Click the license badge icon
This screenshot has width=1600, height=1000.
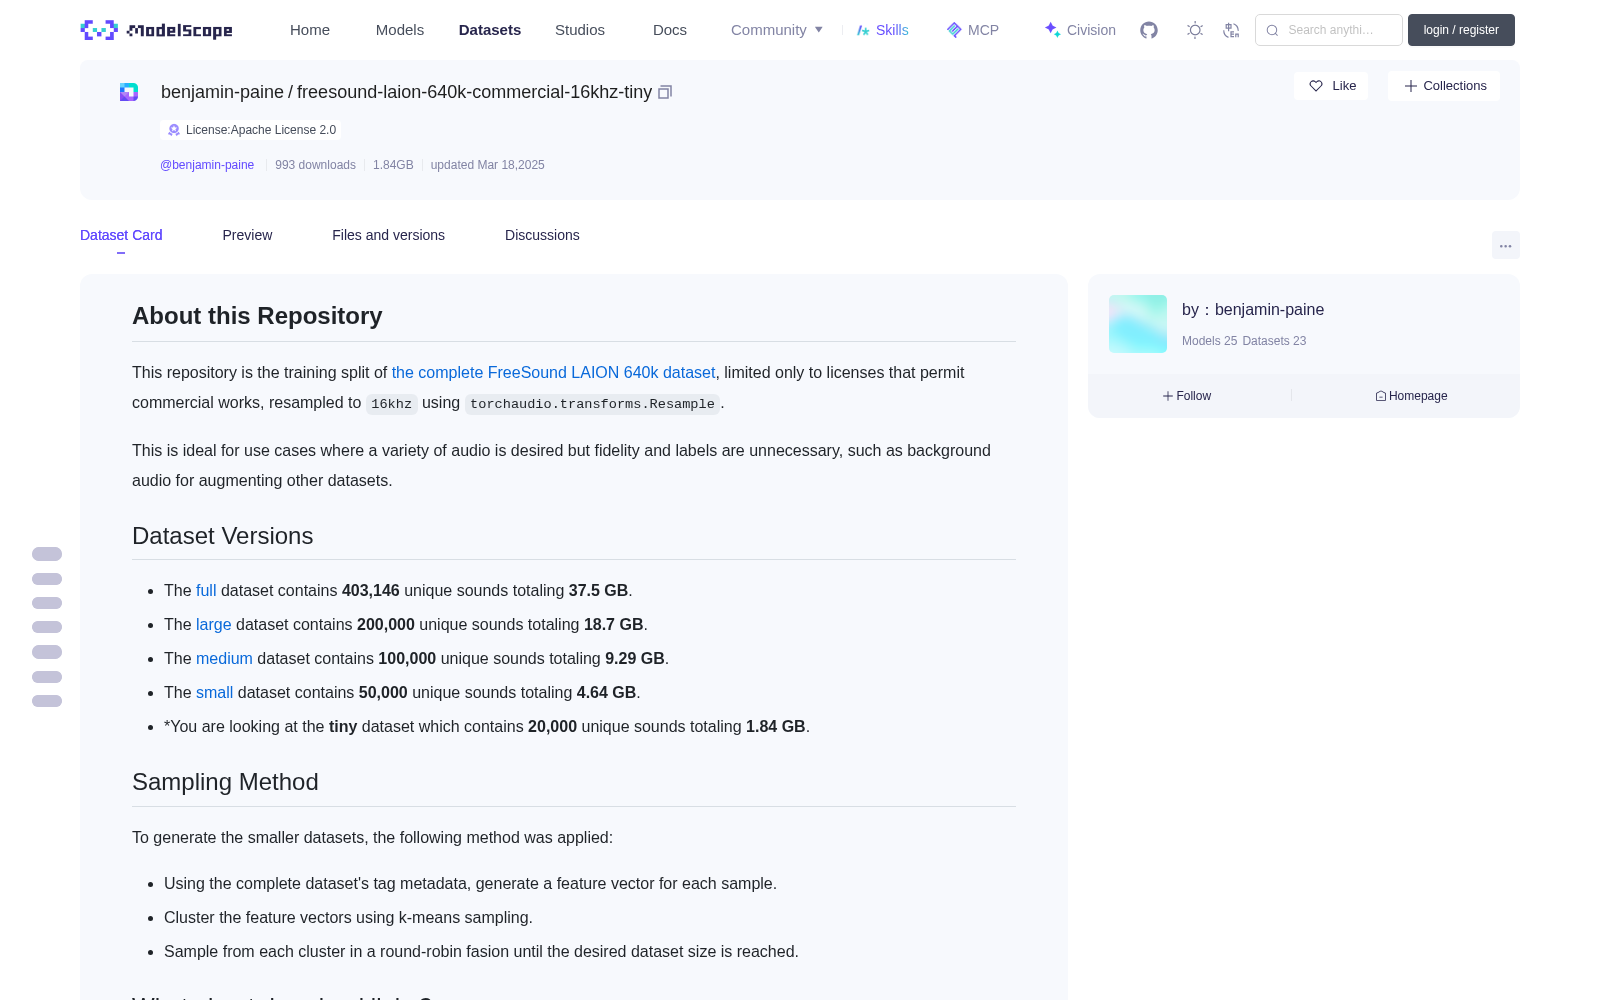174,130
